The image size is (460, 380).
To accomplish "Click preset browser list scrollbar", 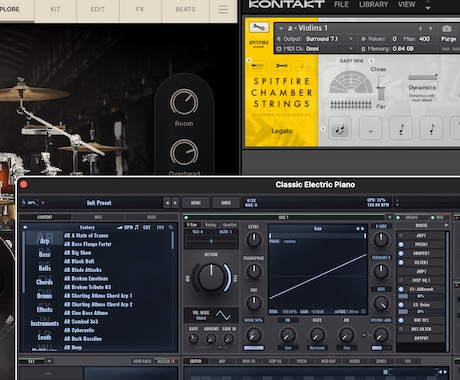I will click(172, 240).
